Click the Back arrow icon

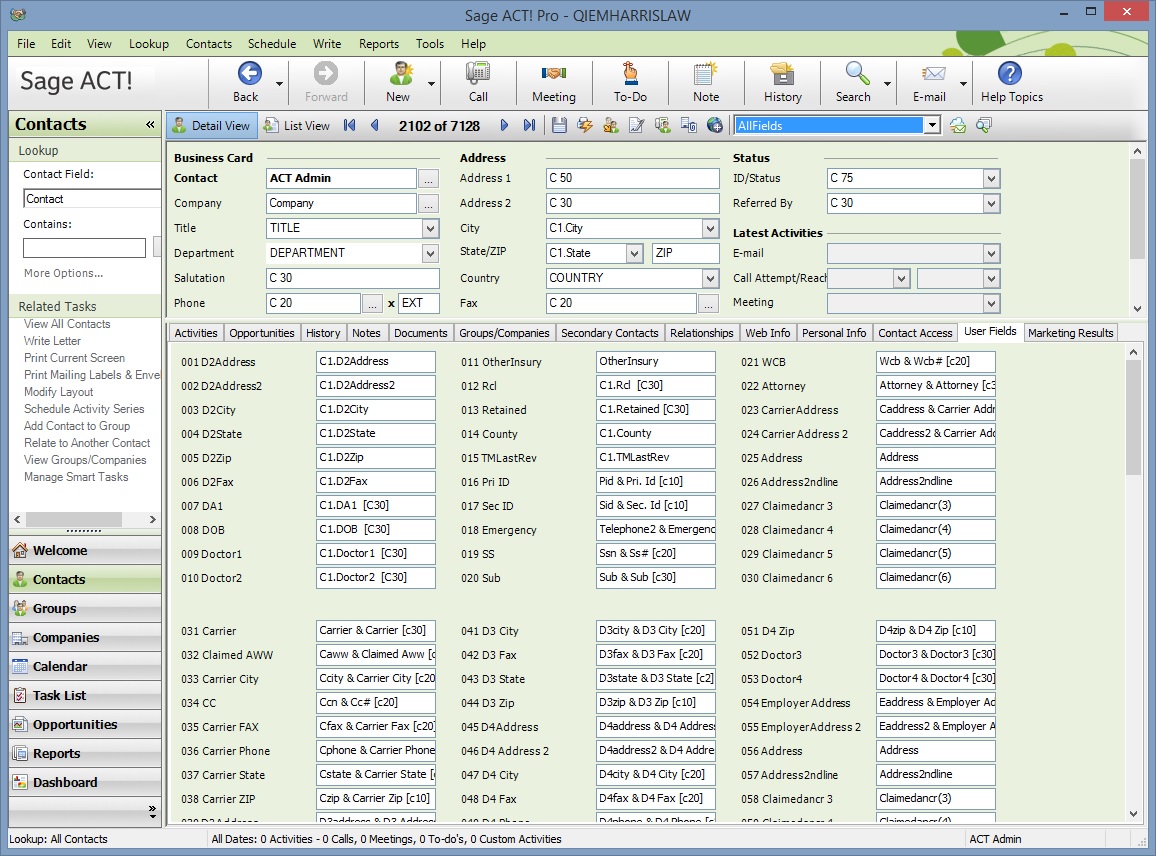249,74
